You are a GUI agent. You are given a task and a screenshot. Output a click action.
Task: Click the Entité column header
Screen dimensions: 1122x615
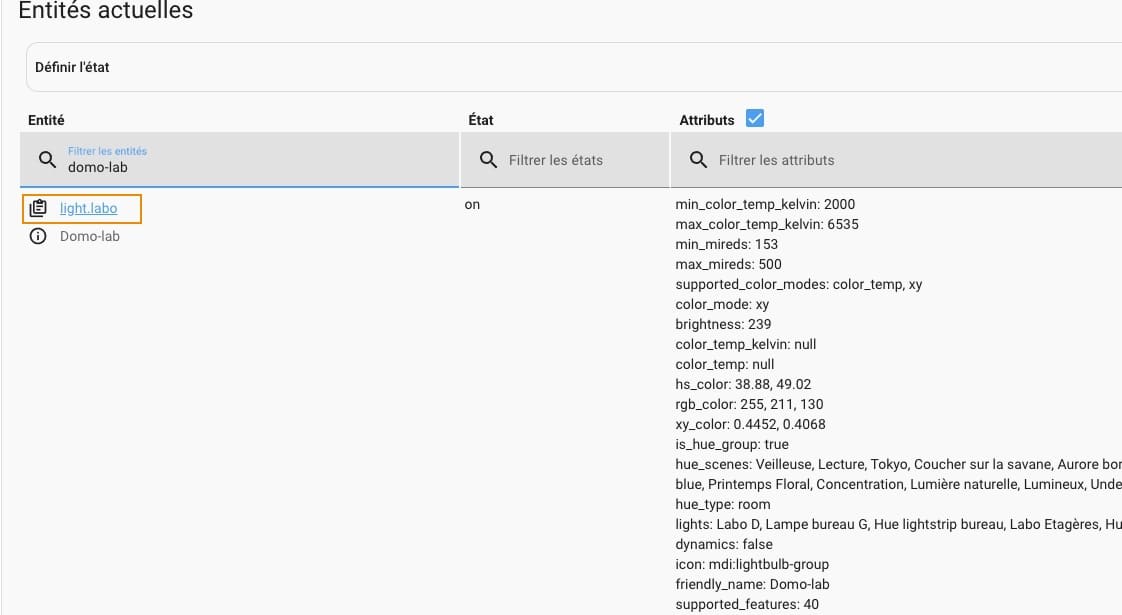click(47, 120)
